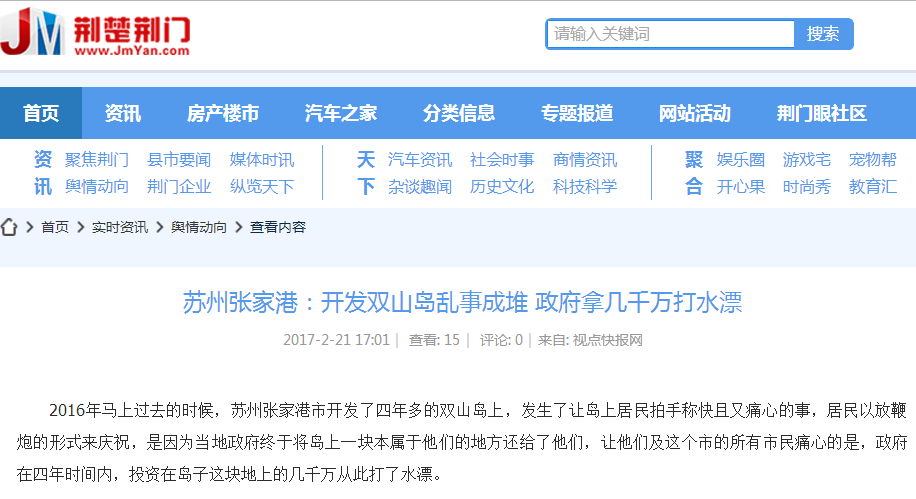
Task: Click the 视点快报网 source link
Action: pyautogui.click(x=607, y=340)
